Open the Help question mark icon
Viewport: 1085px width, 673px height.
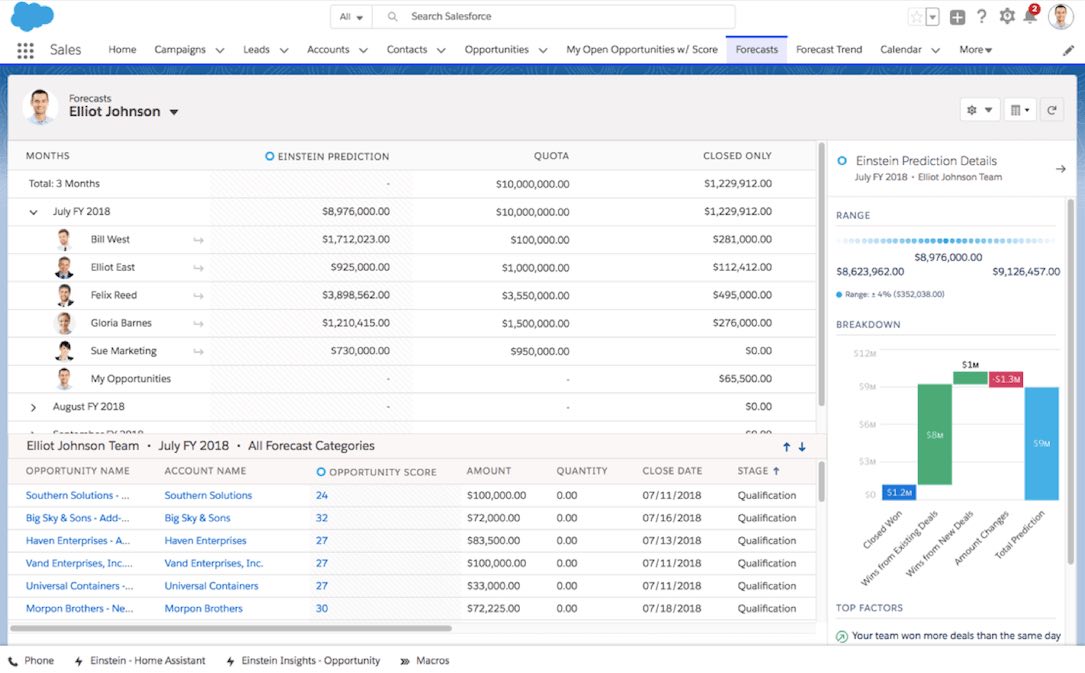982,17
